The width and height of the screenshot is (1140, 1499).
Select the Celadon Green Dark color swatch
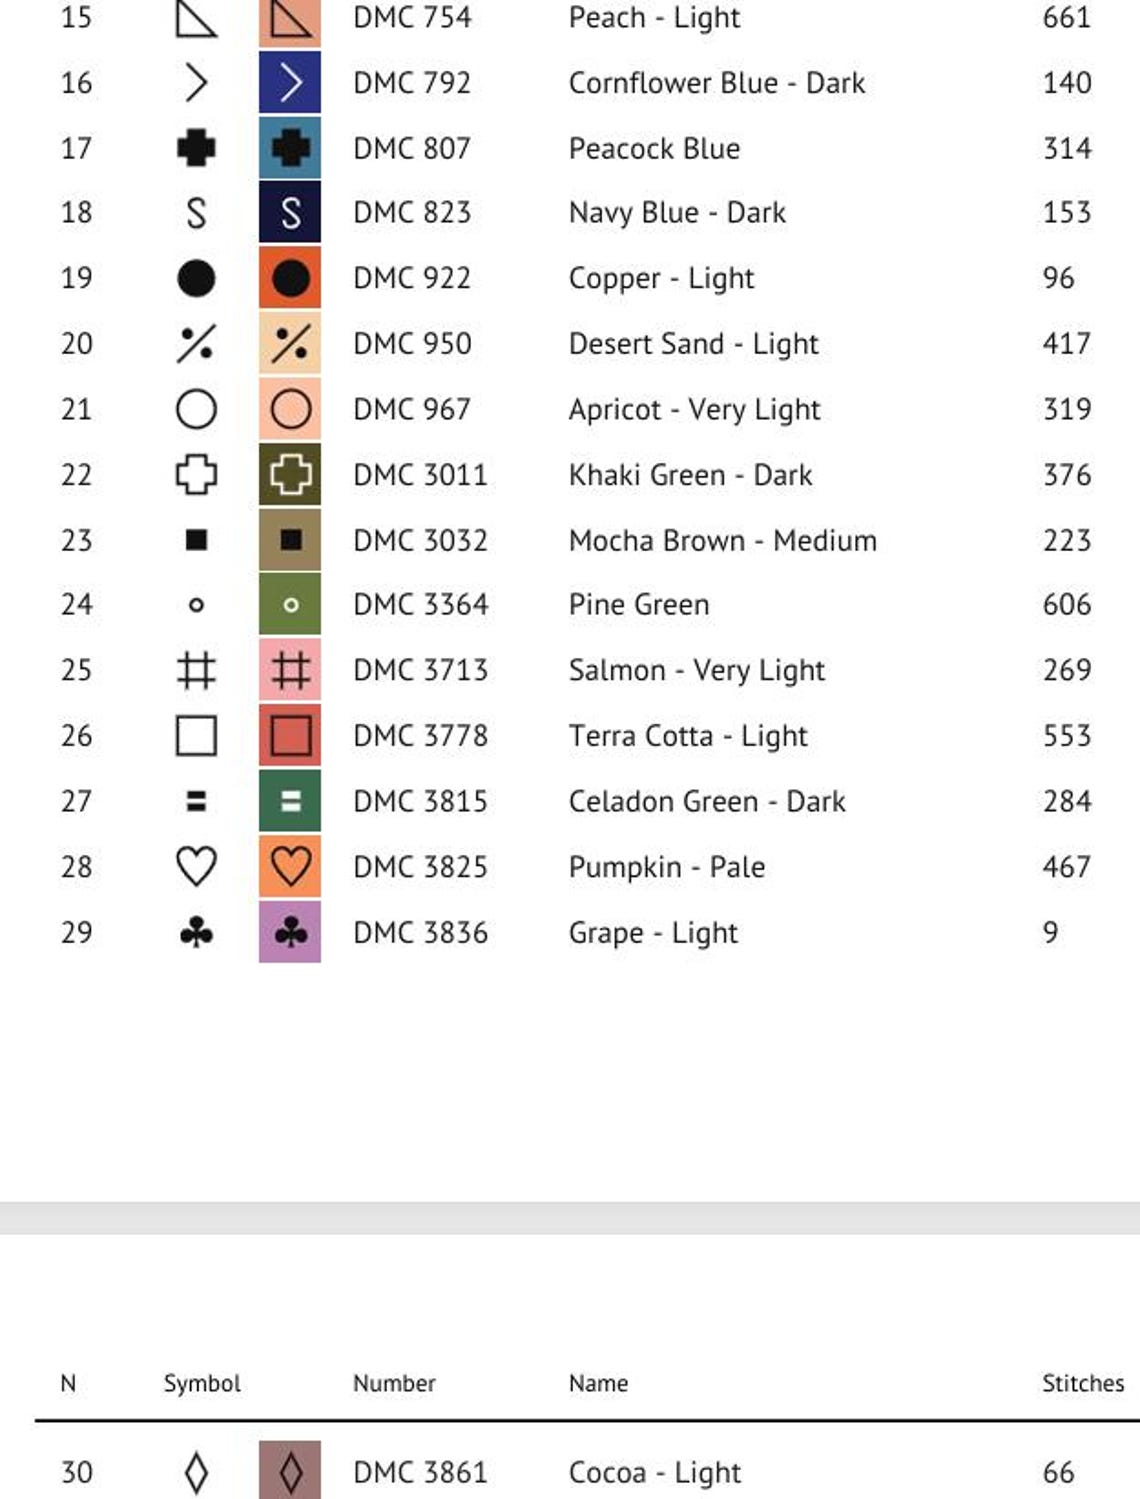(290, 801)
